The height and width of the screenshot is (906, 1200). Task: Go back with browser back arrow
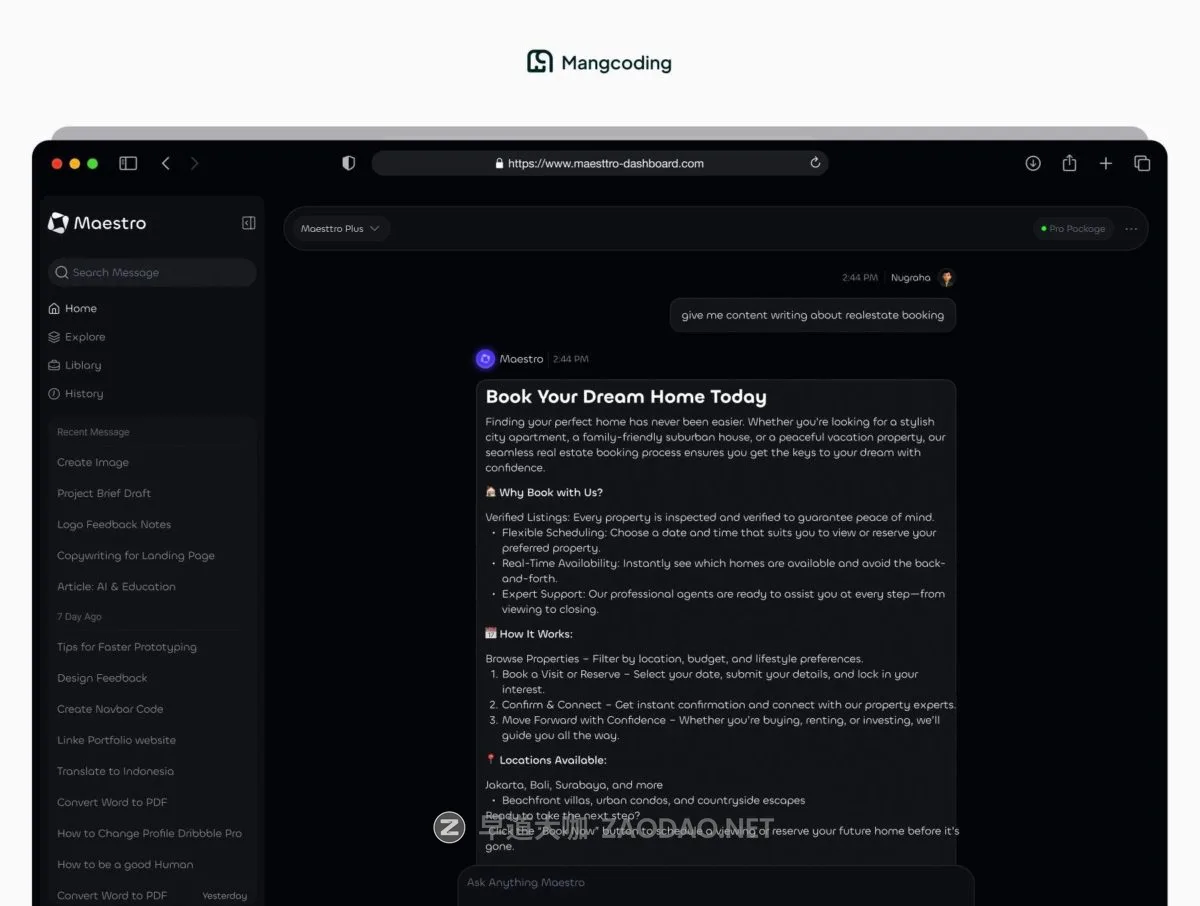(166, 163)
